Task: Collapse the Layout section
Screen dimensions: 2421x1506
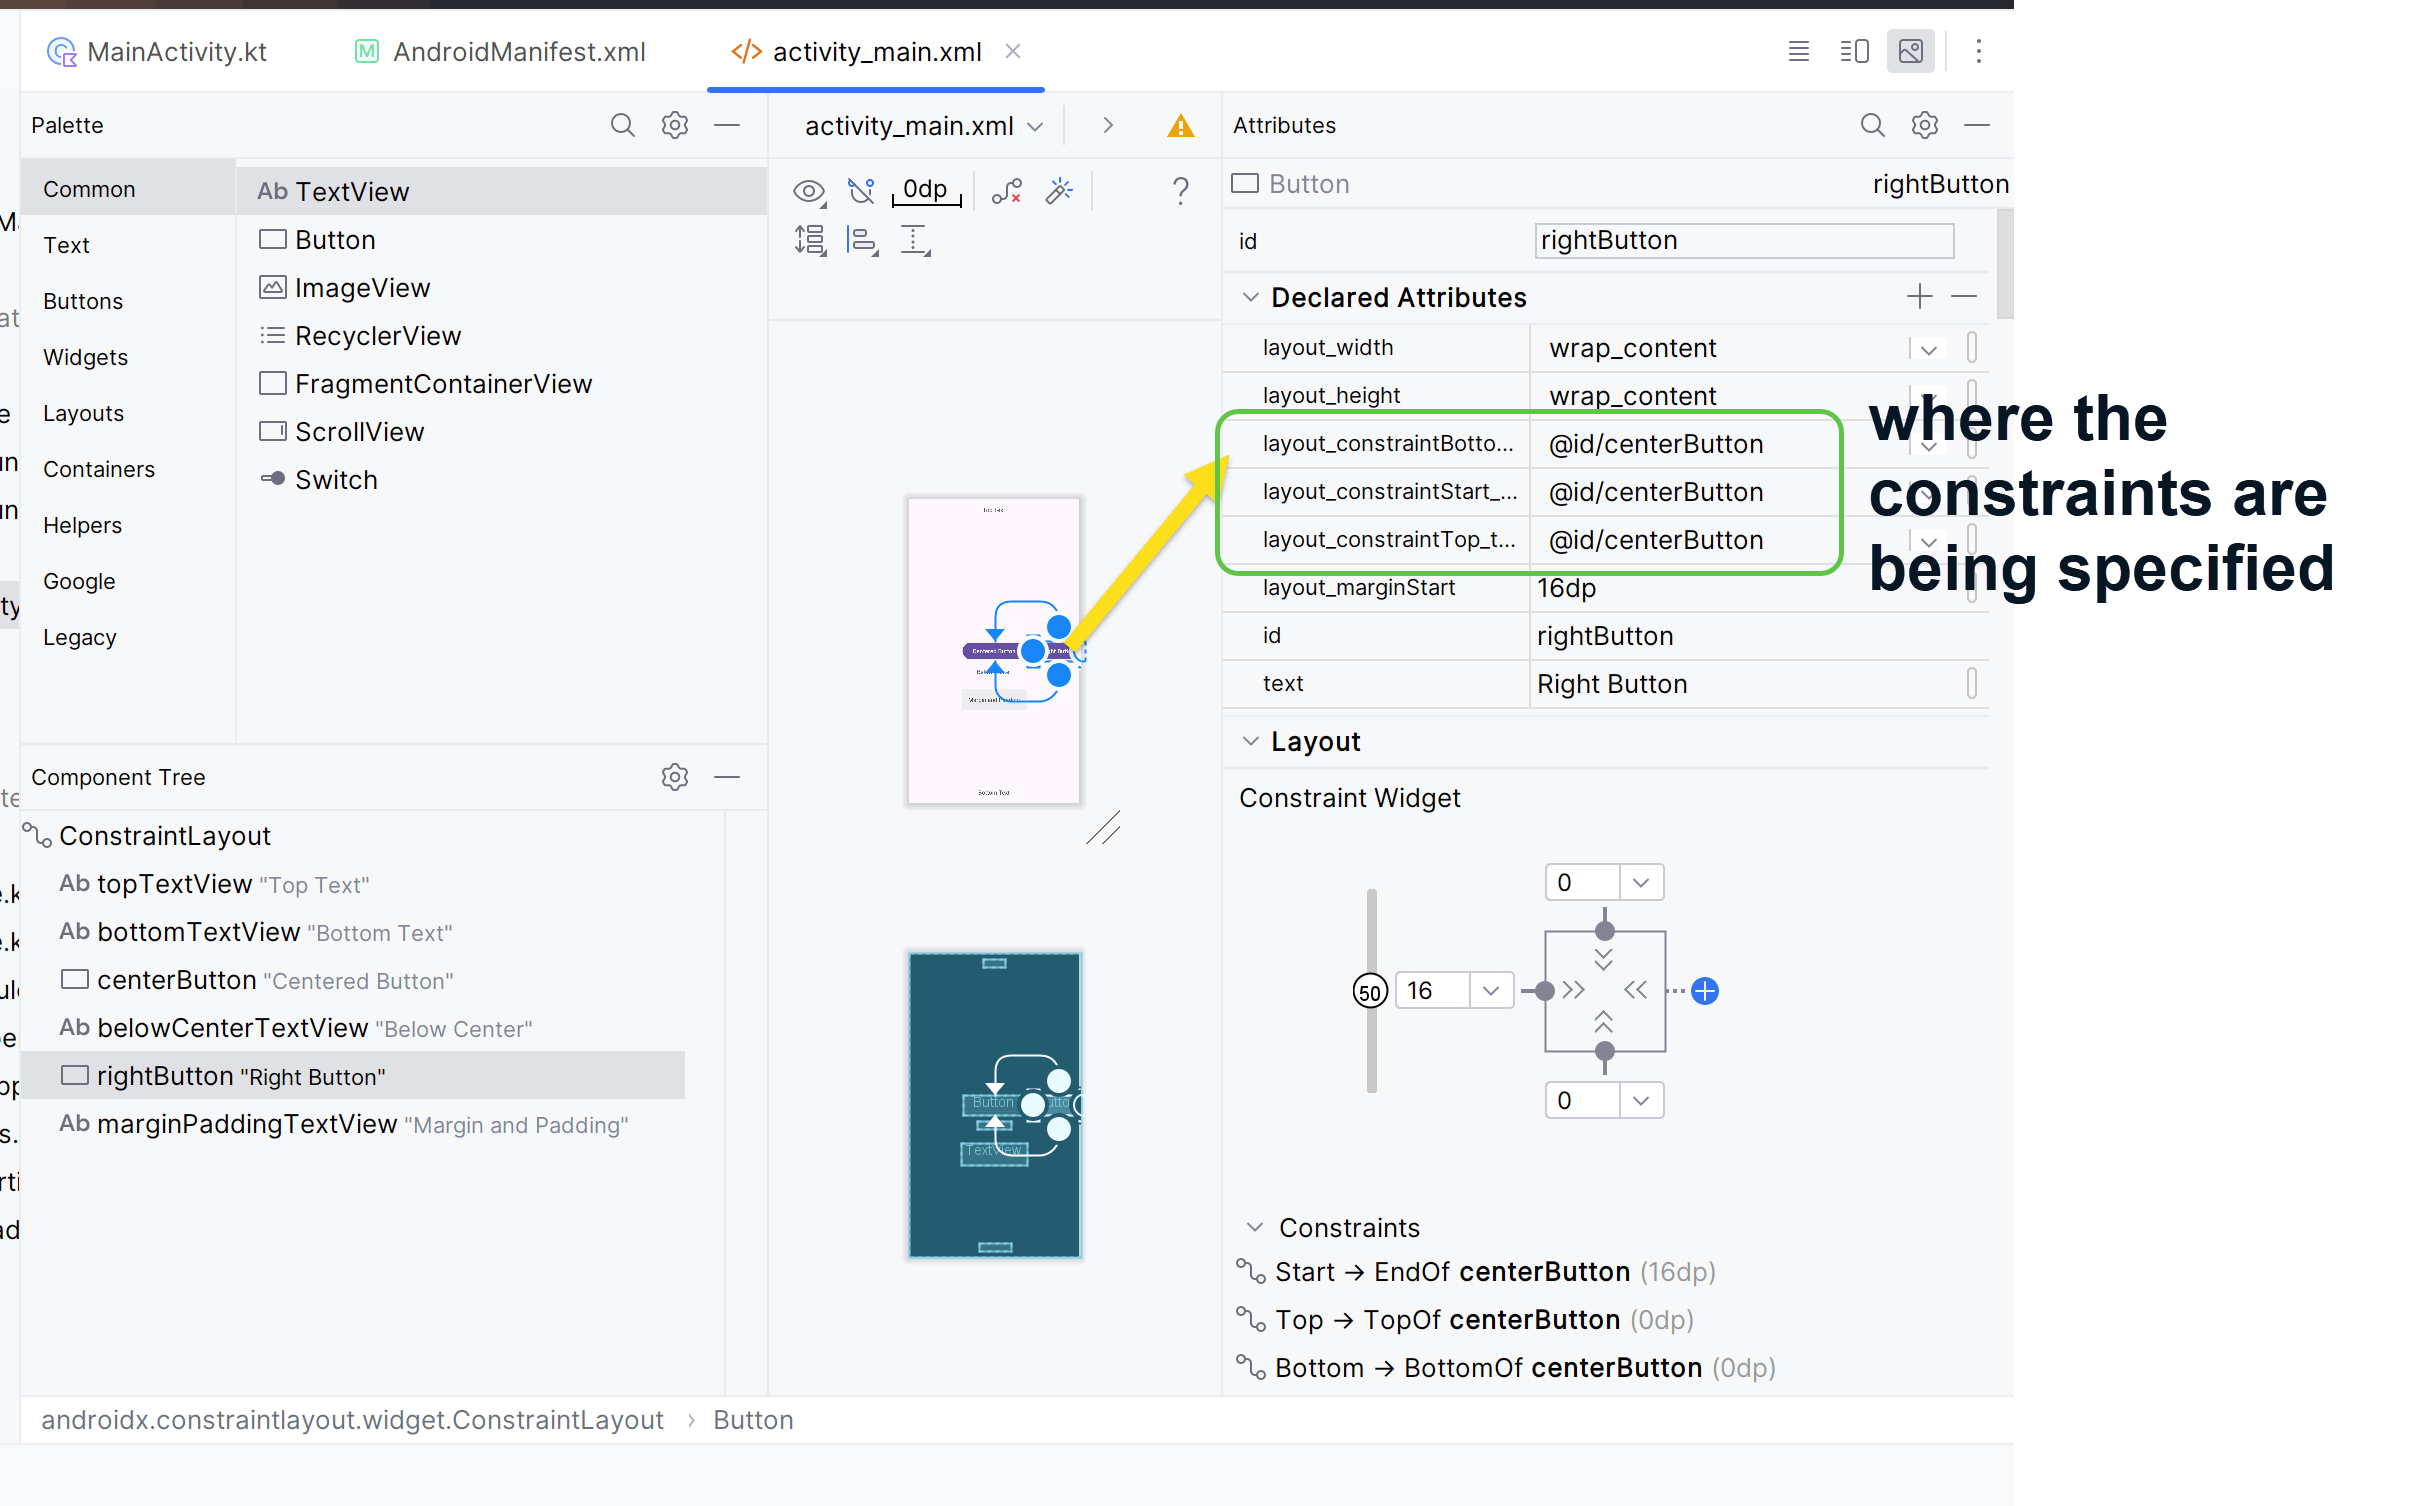Action: point(1250,741)
